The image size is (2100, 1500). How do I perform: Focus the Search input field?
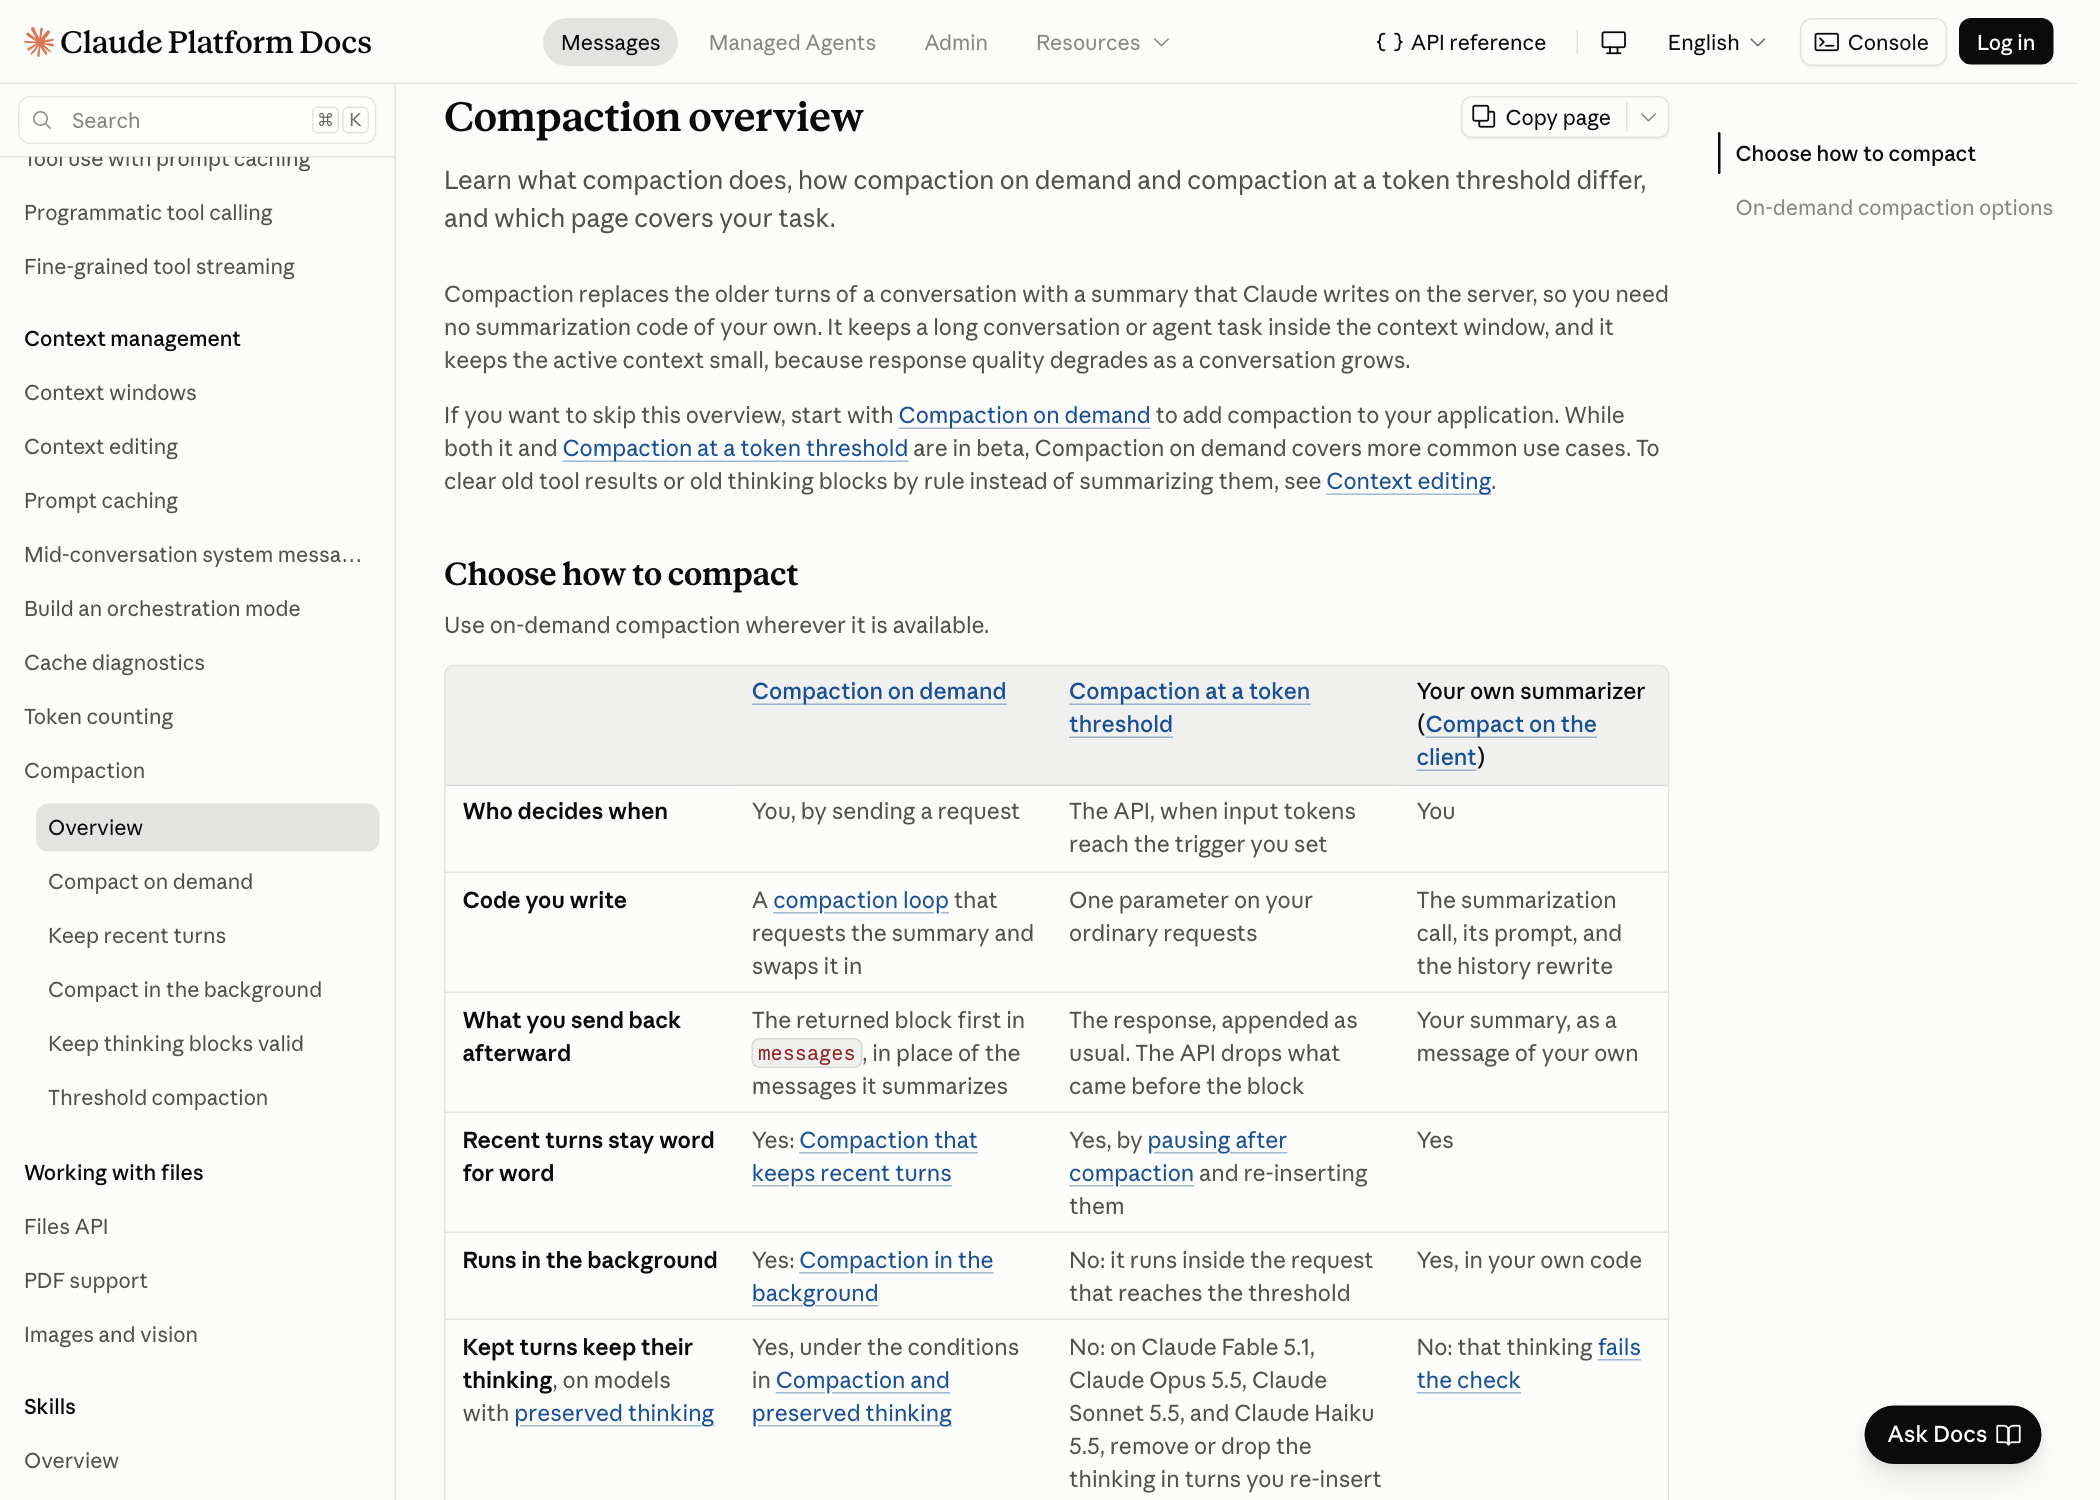[197, 120]
